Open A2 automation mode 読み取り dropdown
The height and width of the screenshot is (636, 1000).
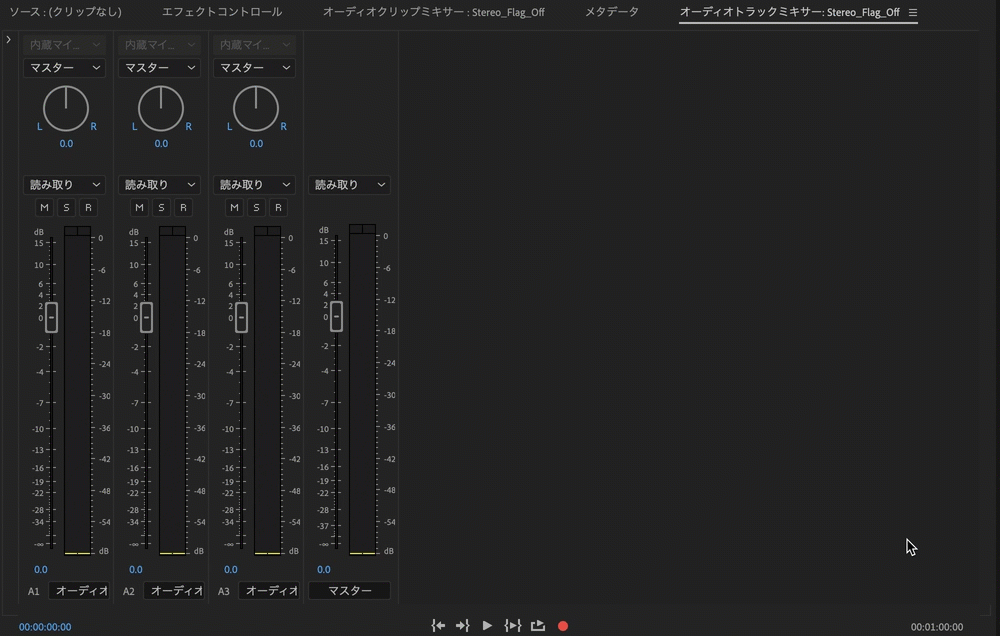pos(159,185)
